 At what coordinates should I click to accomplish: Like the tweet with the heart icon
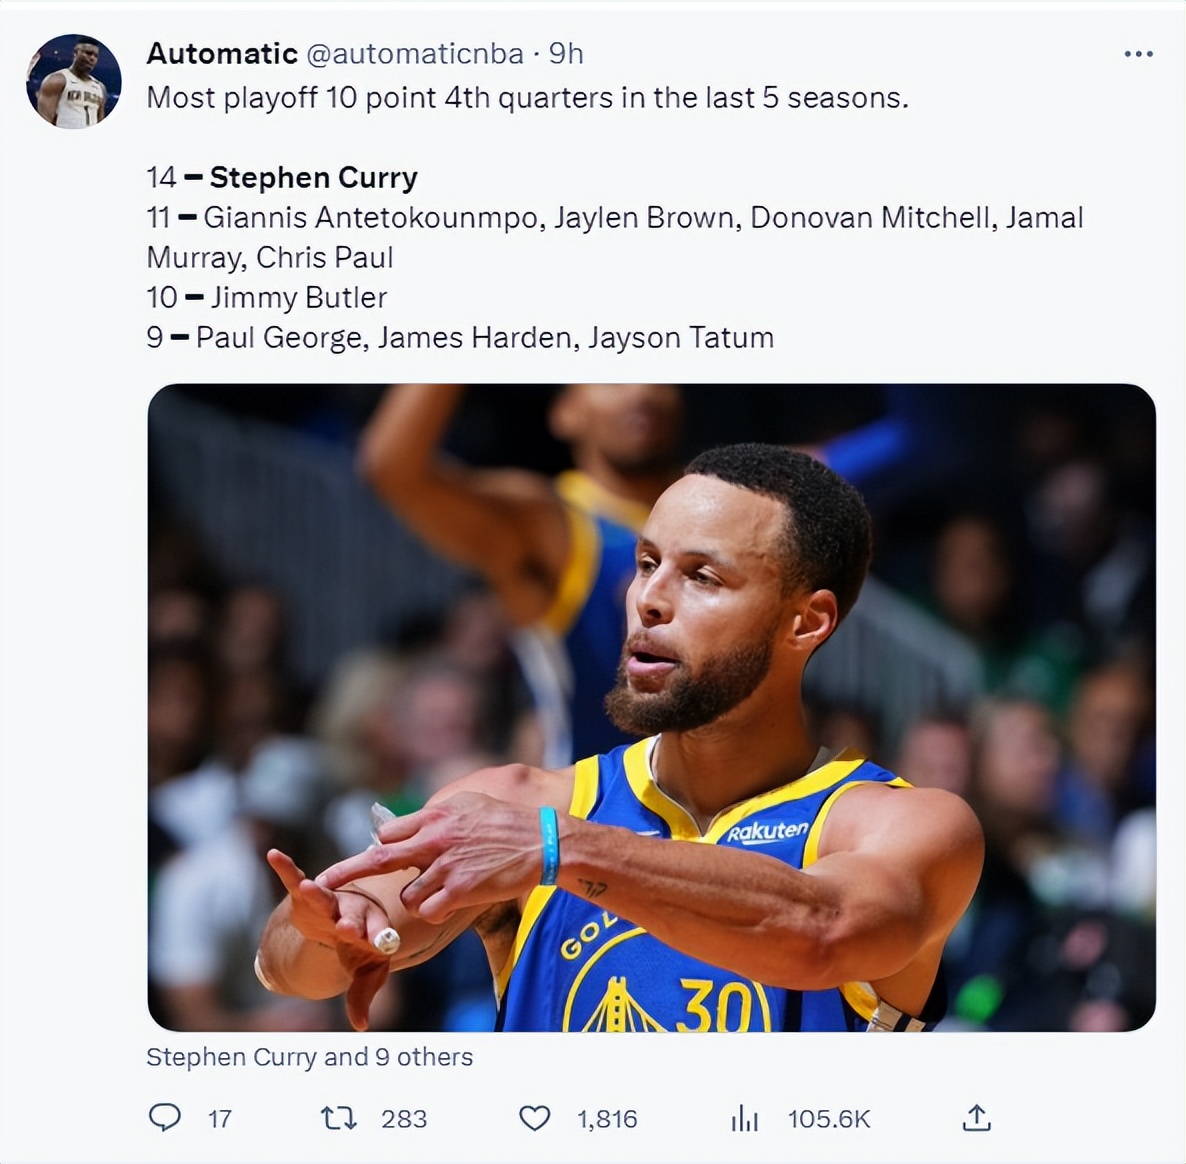pos(535,1117)
